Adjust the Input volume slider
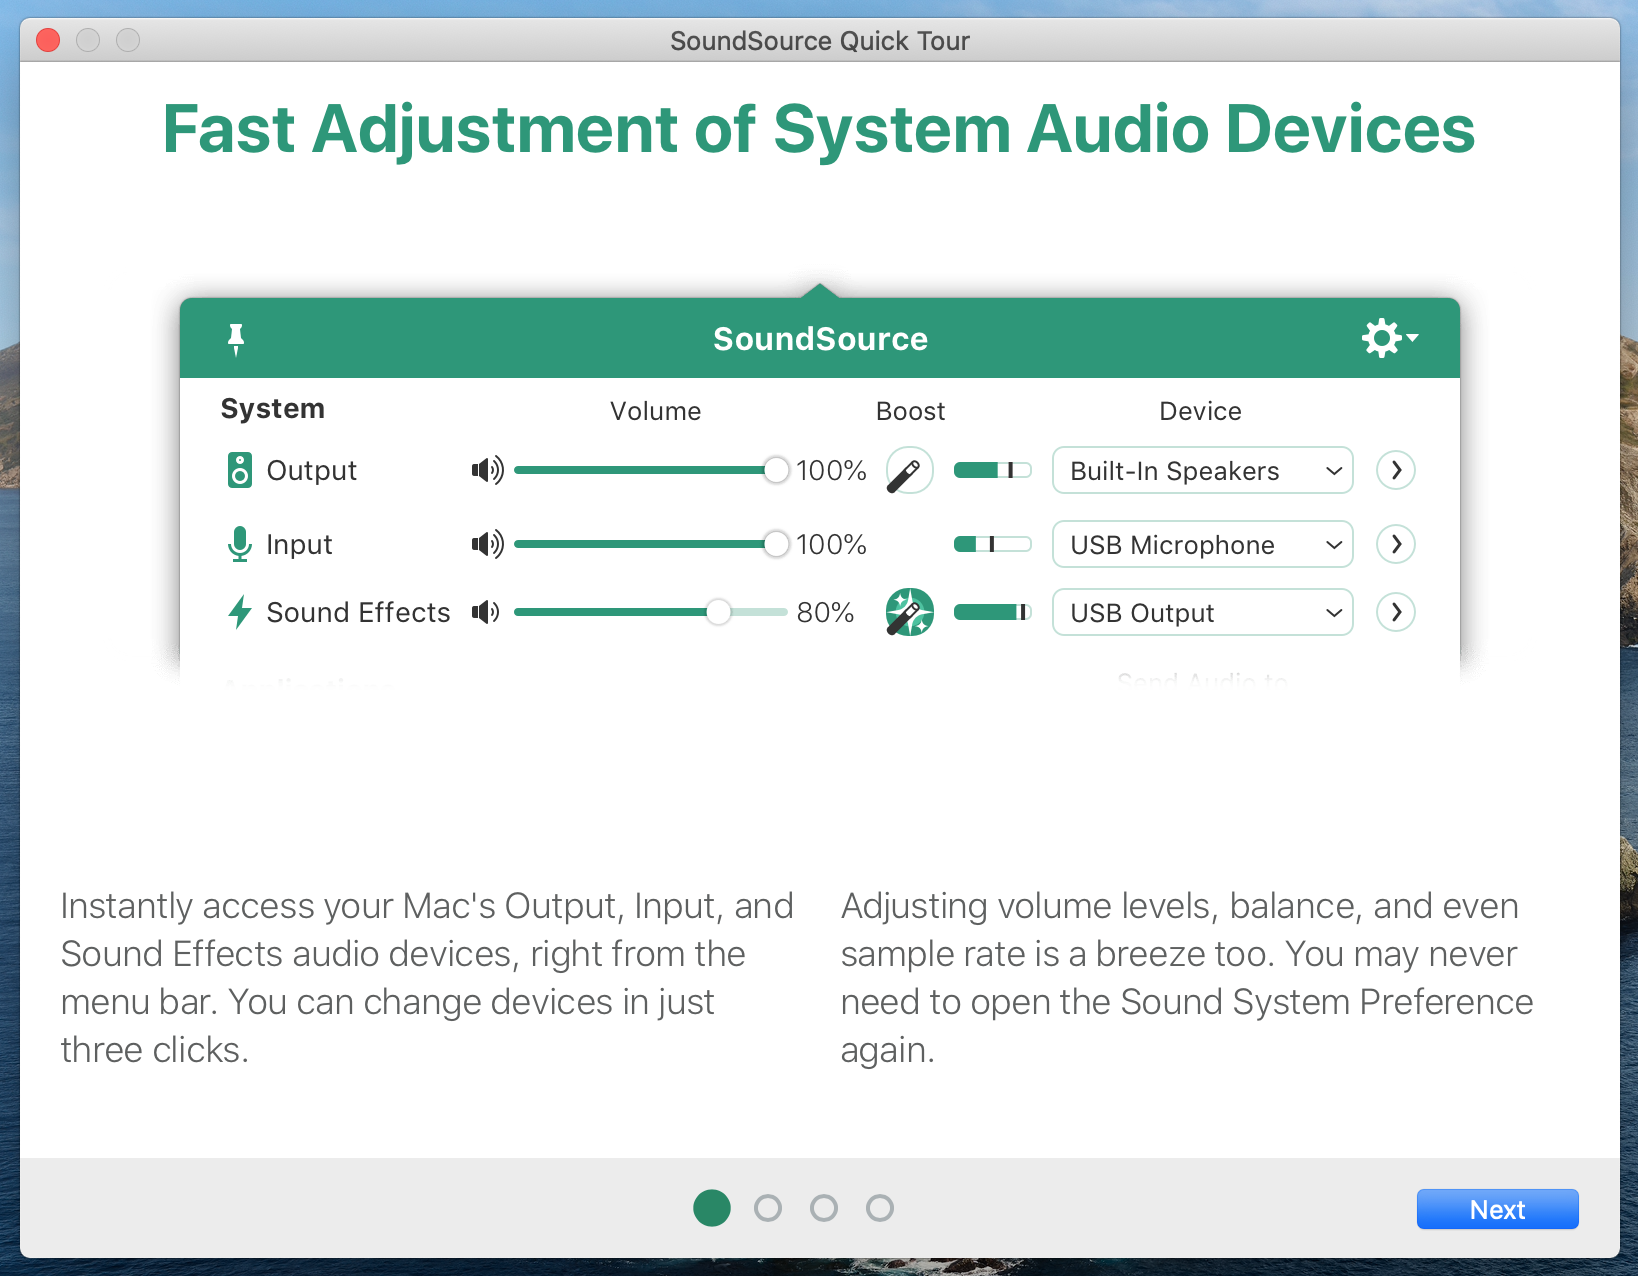The height and width of the screenshot is (1276, 1638). [x=651, y=544]
